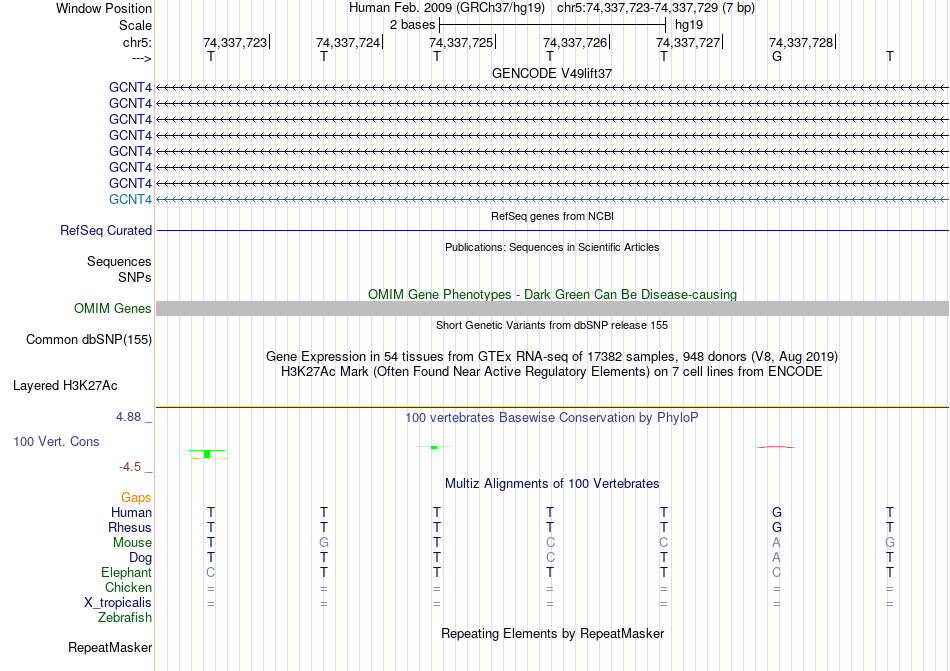Image resolution: width=950 pixels, height=671 pixels.
Task: Click the 74,337,728 ruler position
Action: click(801, 42)
